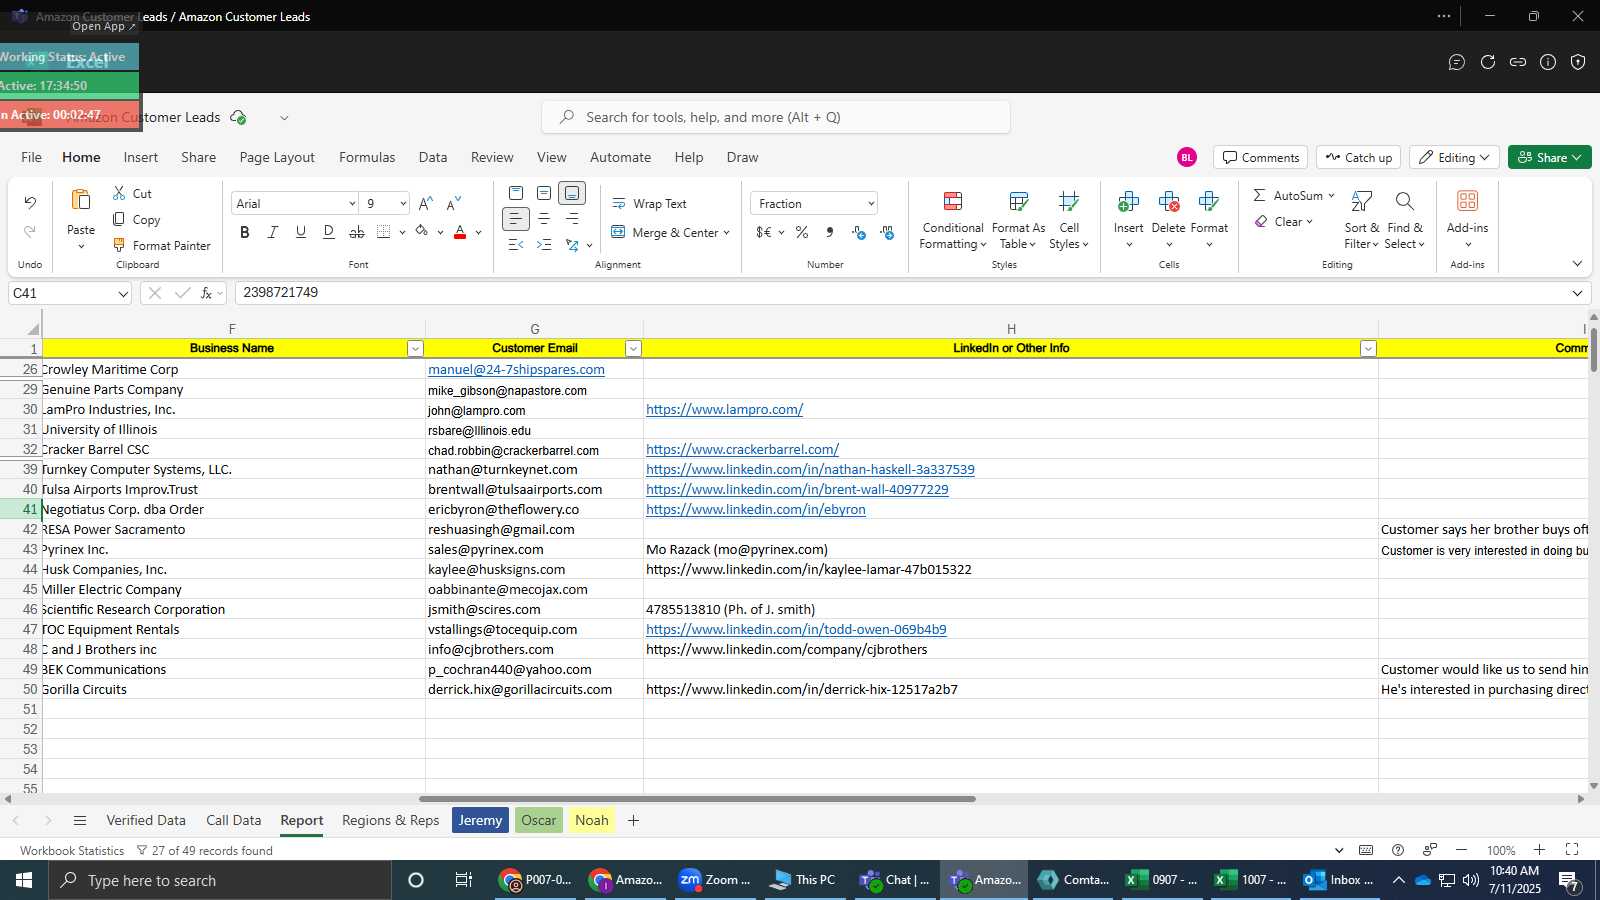Toggle bold formatting
The width and height of the screenshot is (1600, 900).
pos(245,232)
